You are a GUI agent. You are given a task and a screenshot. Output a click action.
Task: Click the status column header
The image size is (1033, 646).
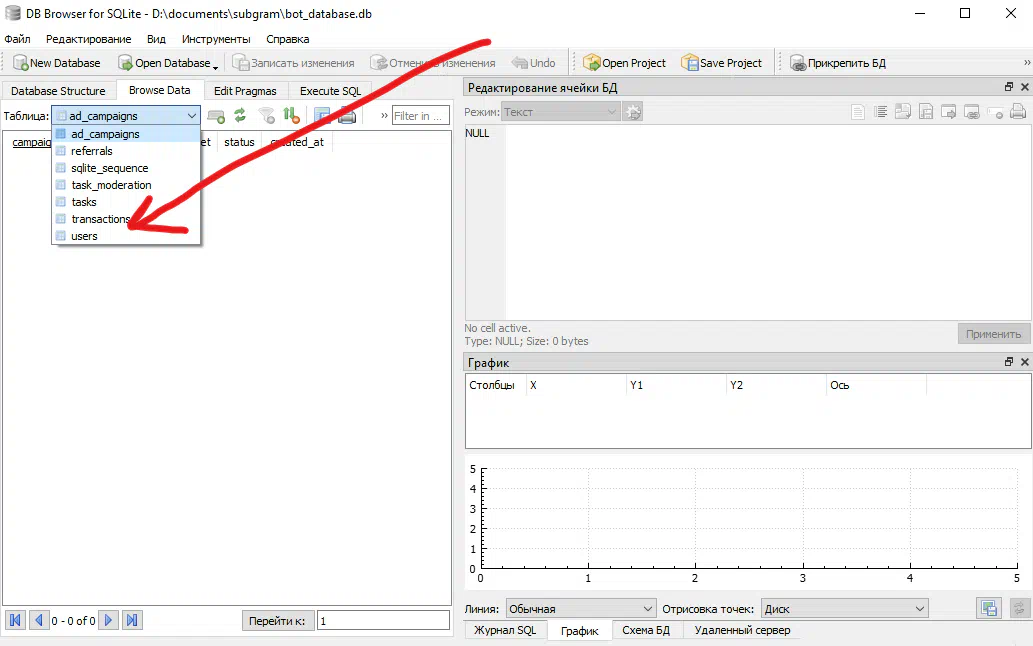[x=239, y=142]
